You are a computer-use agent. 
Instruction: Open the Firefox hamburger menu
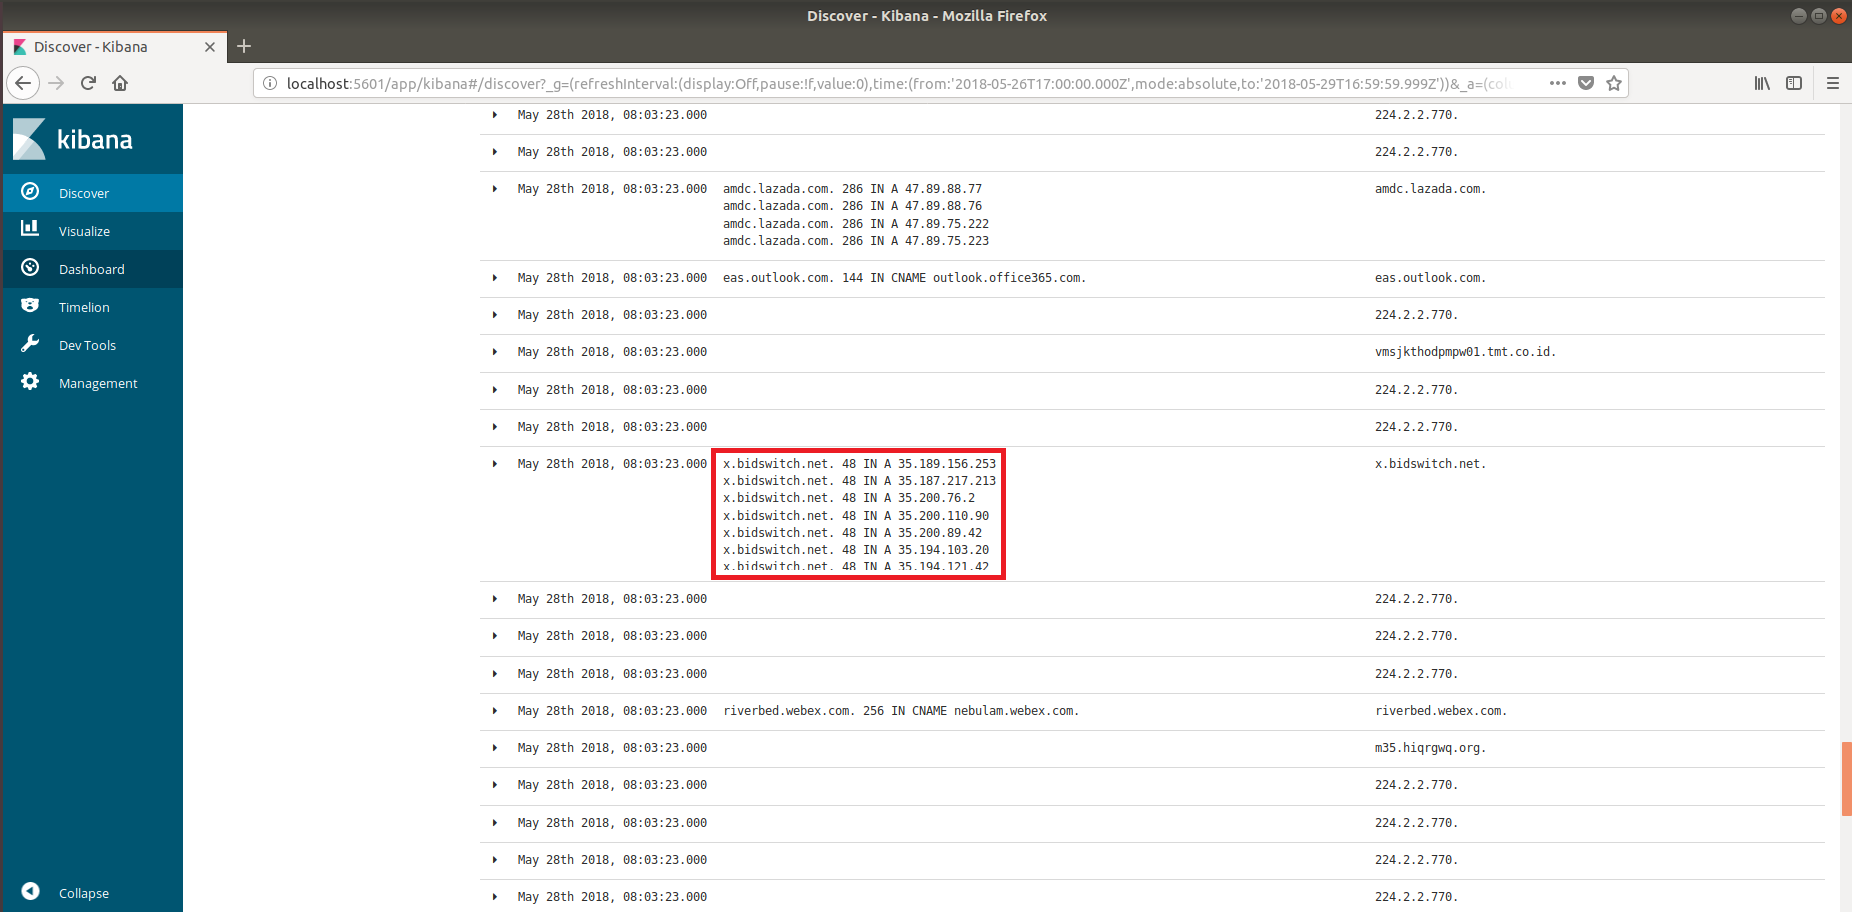(x=1832, y=83)
